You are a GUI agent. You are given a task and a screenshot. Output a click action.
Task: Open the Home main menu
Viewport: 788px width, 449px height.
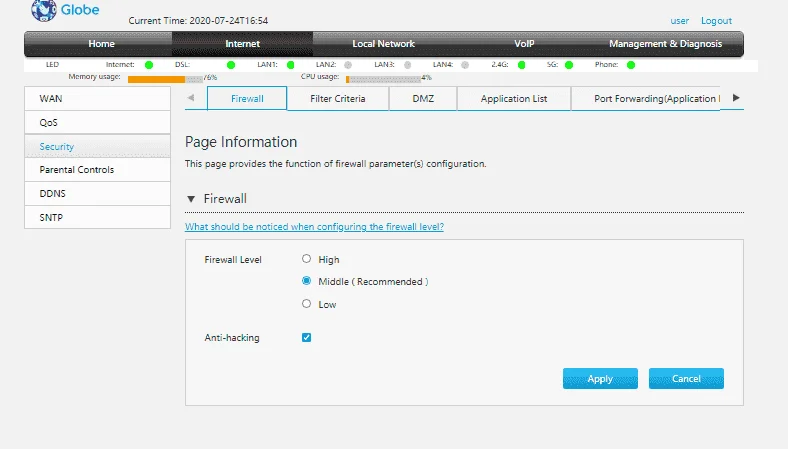[102, 44]
